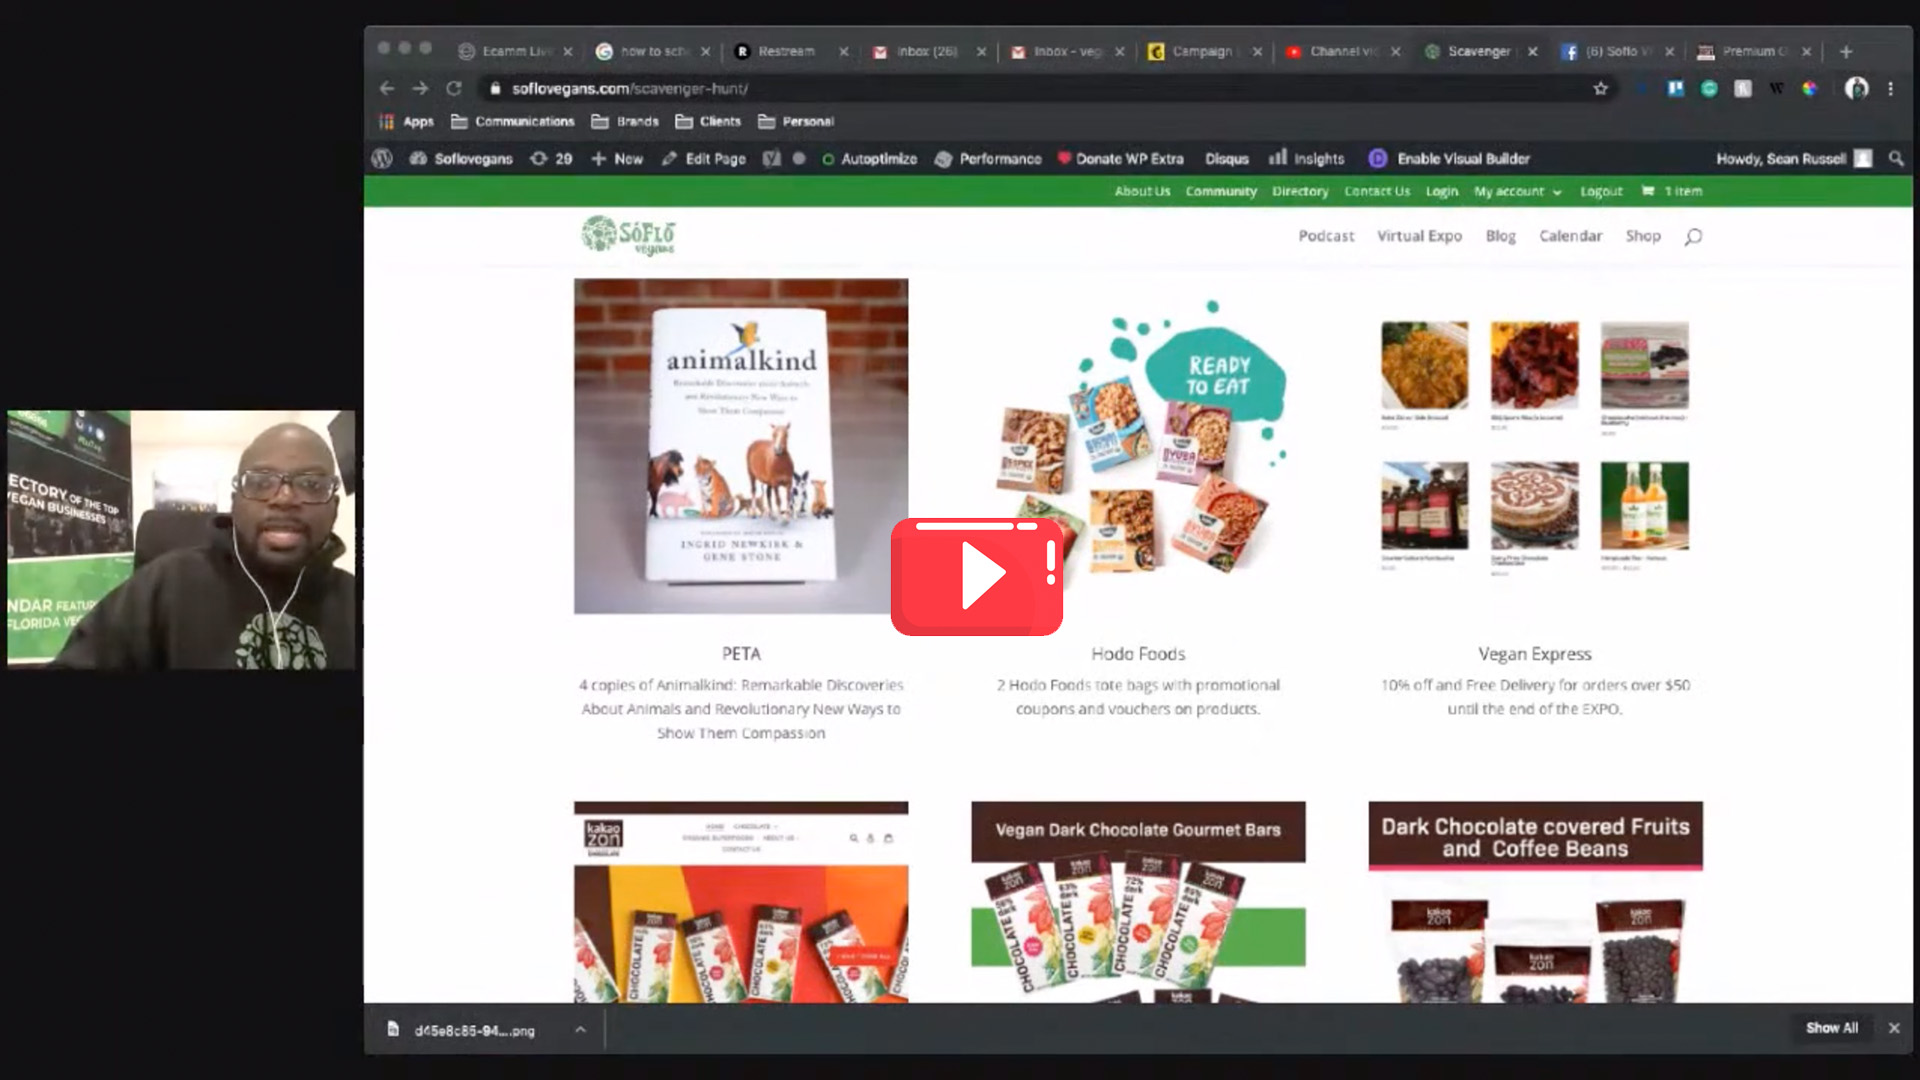Expand download options for png file

[580, 1029]
